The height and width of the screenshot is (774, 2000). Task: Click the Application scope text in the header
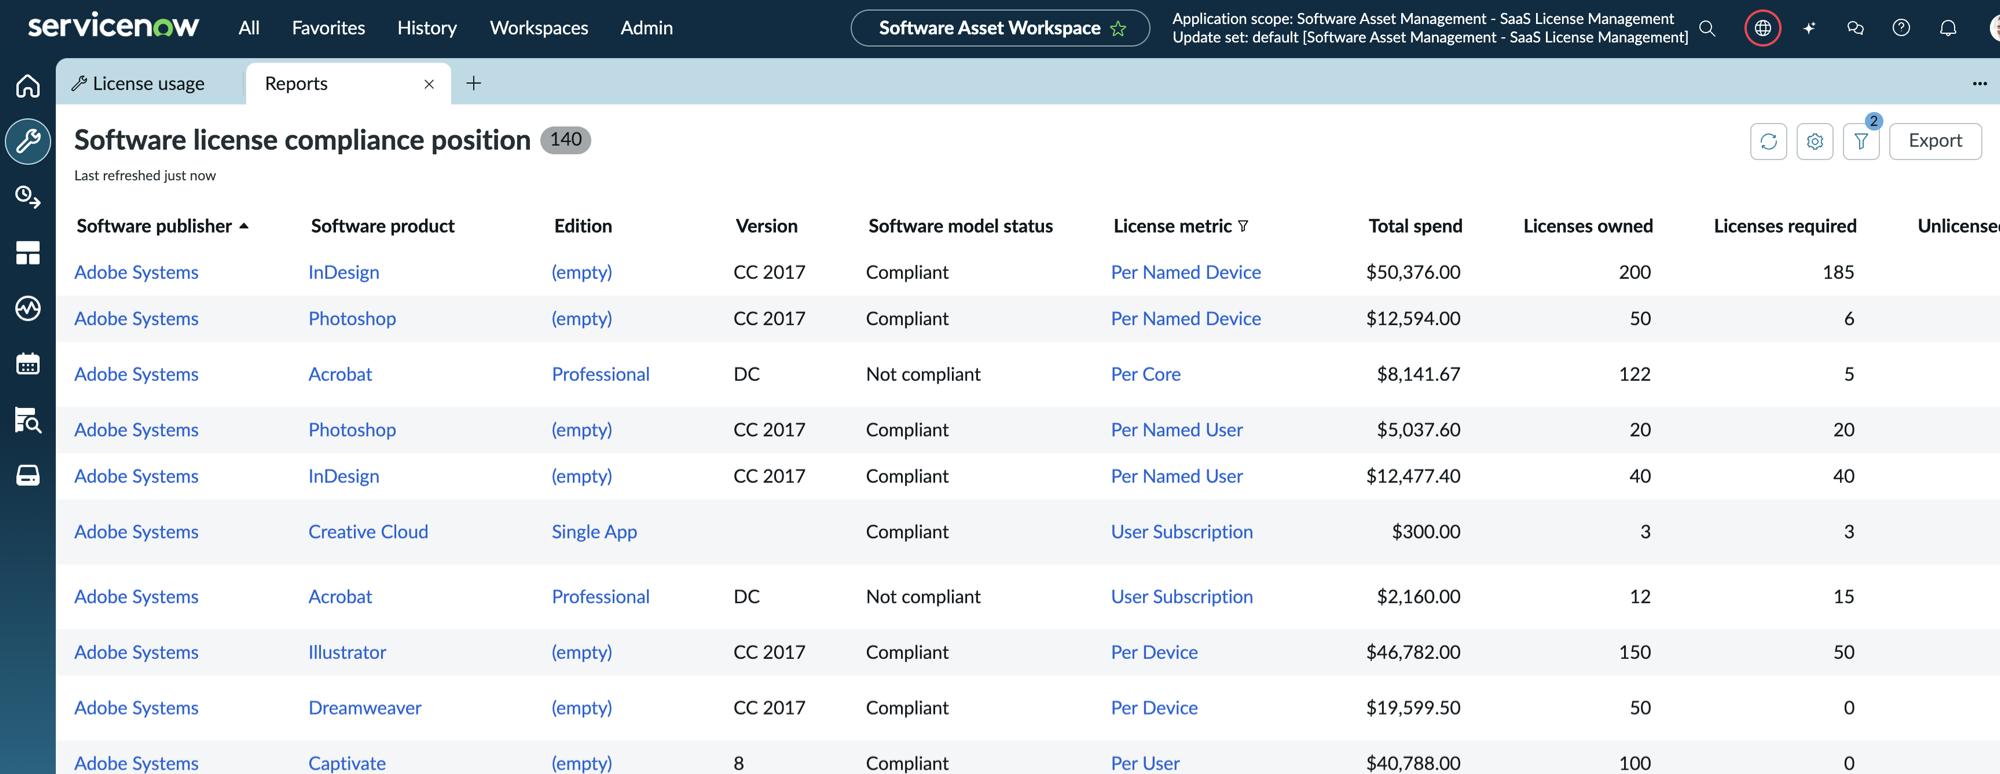click(x=1423, y=19)
